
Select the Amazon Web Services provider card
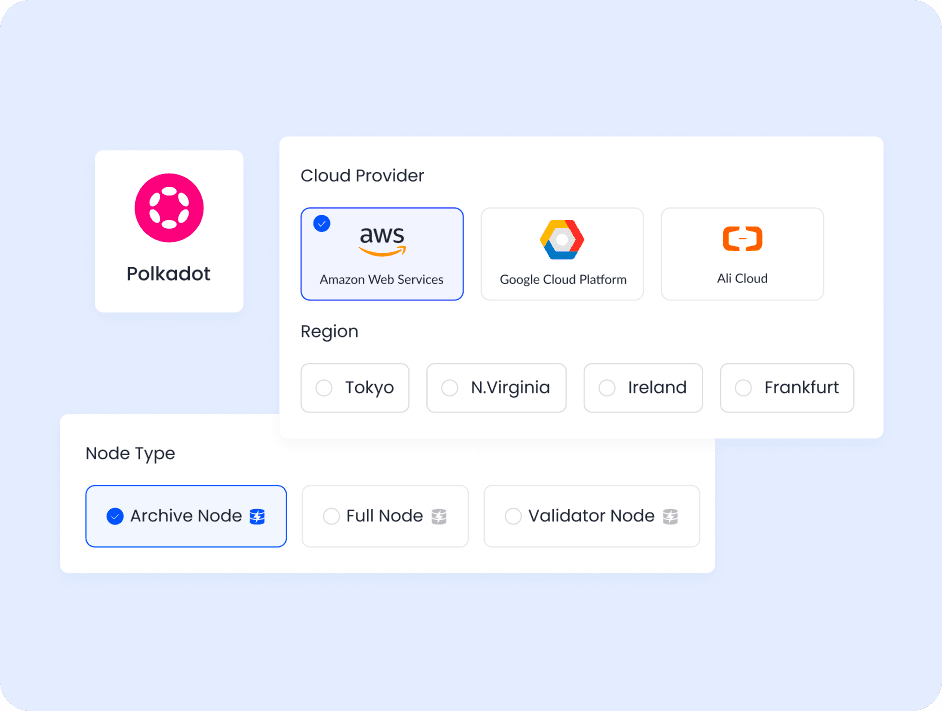point(382,254)
